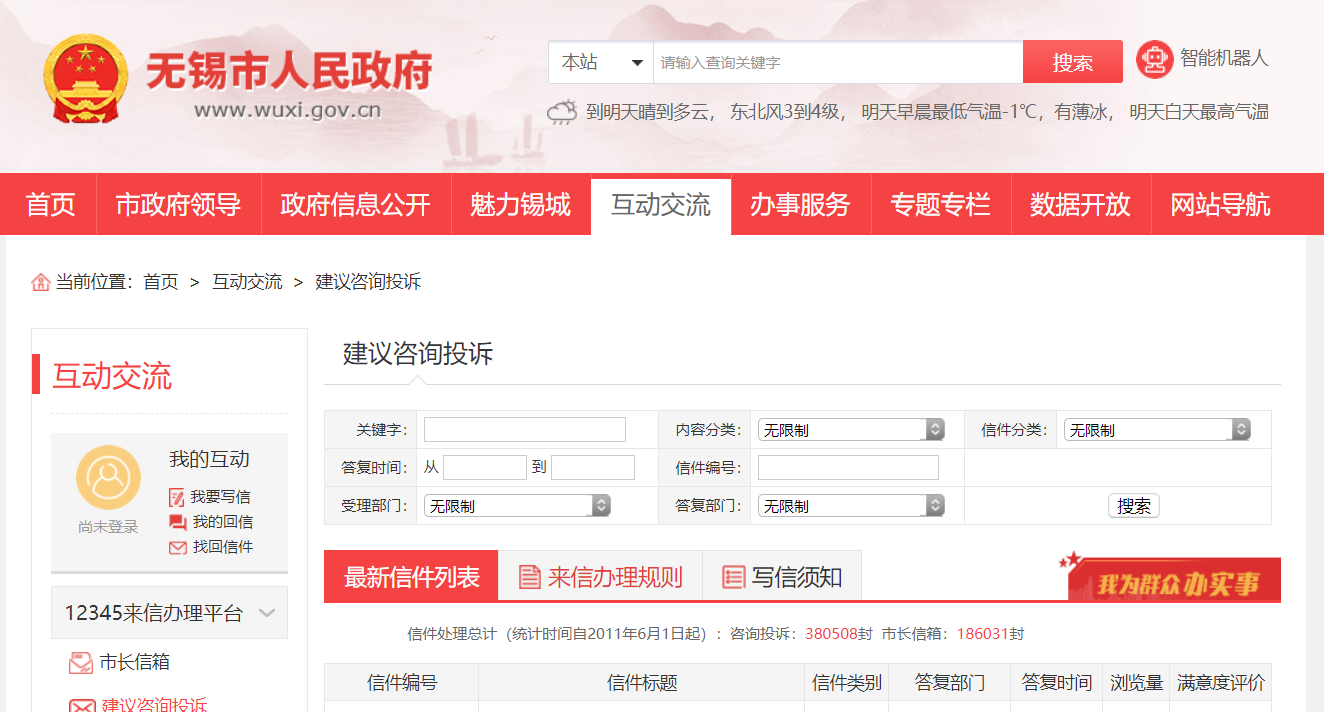1324x712 pixels.
Task: Open the 办事服务 navigation menu
Action: point(800,205)
